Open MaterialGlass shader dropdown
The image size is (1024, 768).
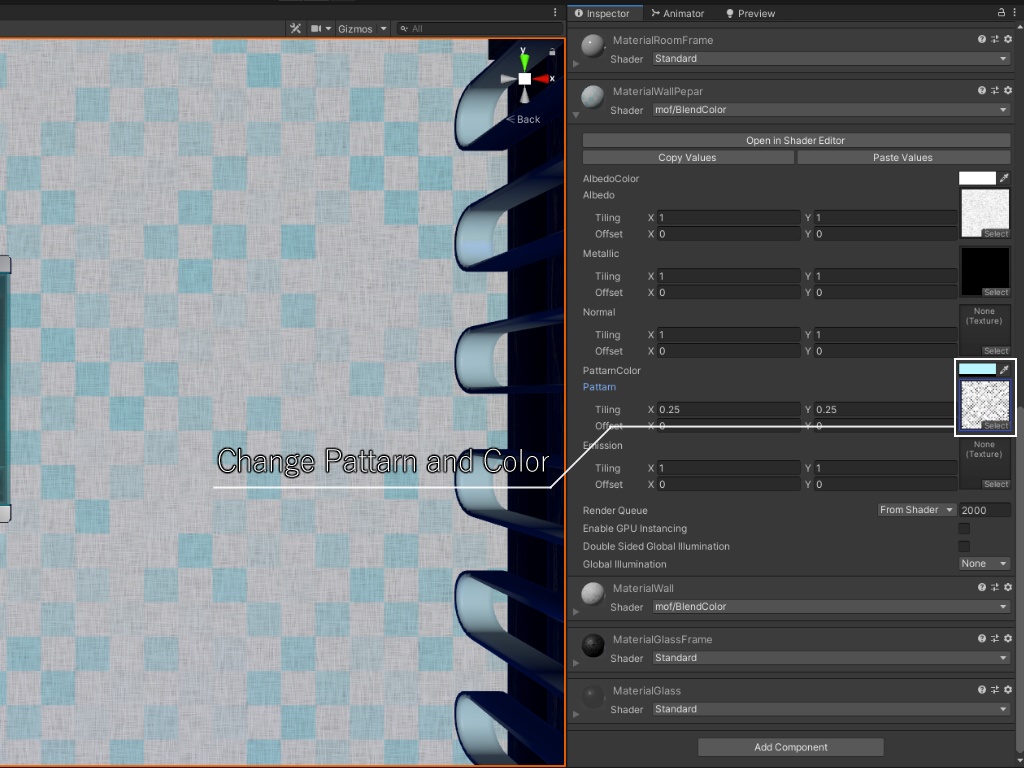[831, 709]
